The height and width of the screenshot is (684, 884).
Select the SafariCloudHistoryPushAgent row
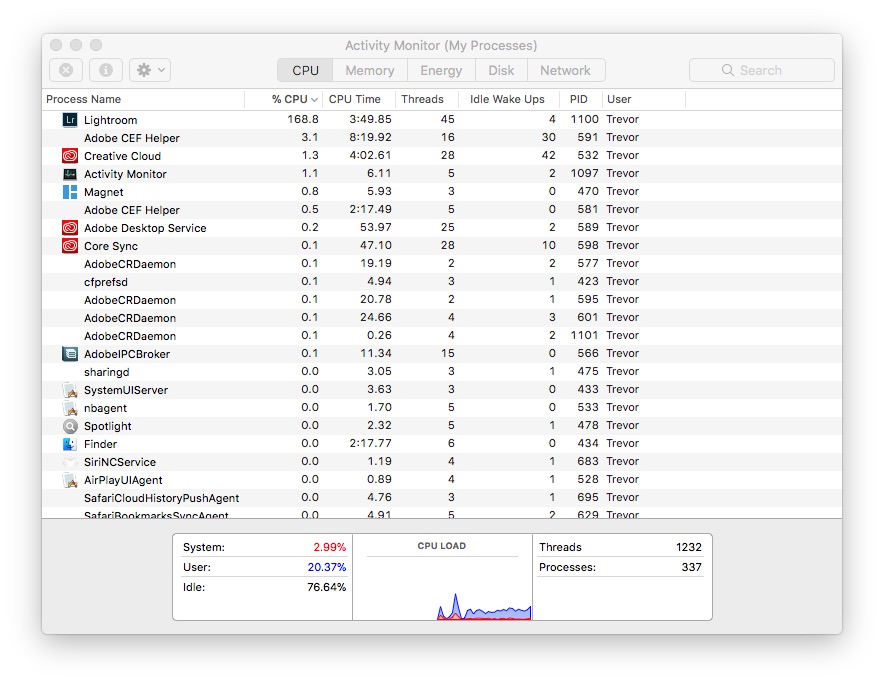pyautogui.click(x=442, y=498)
